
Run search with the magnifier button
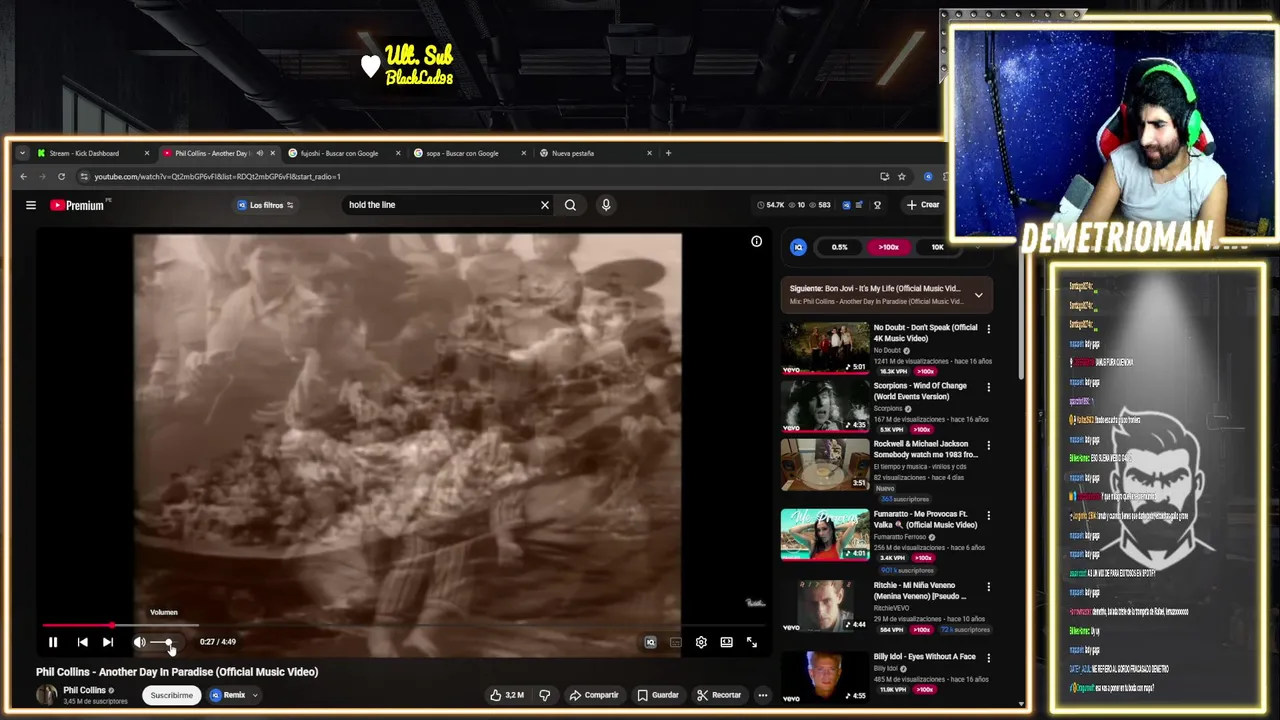pos(570,205)
